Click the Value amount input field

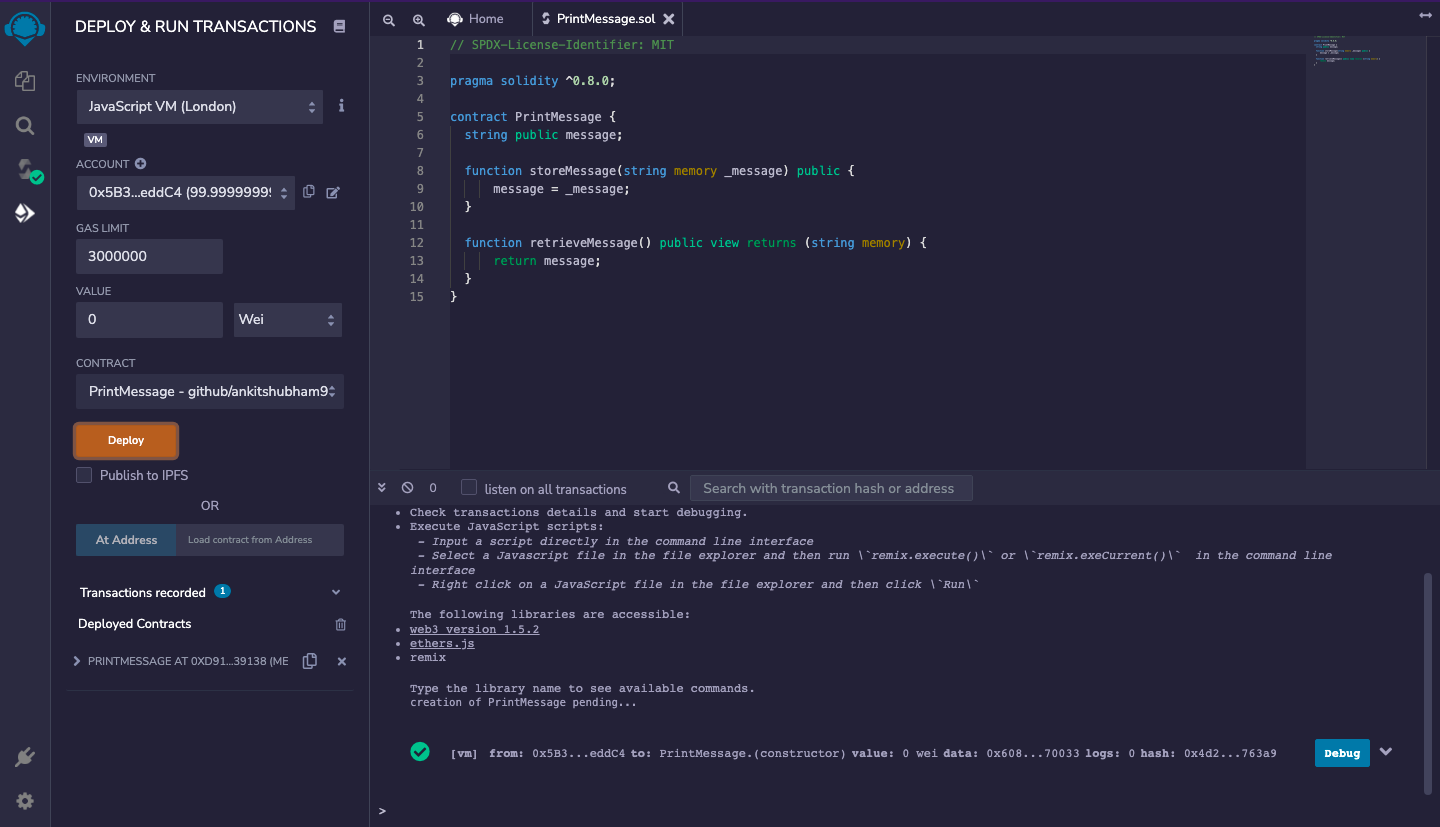149,319
